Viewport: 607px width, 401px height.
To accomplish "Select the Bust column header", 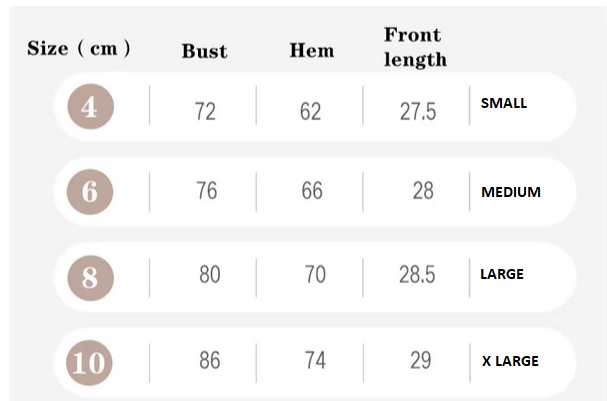I will tap(204, 51).
